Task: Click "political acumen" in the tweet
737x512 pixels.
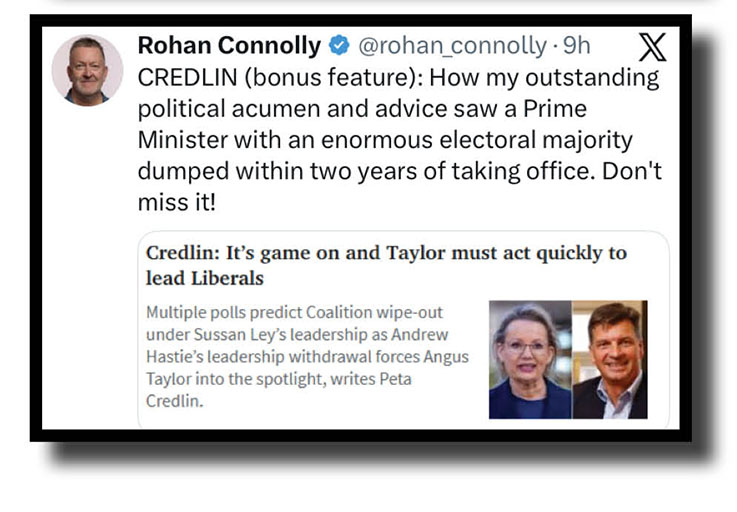Action: [226, 109]
